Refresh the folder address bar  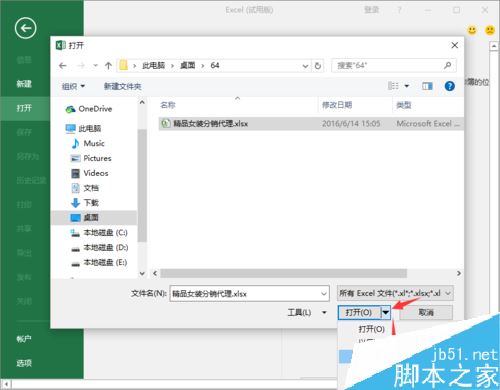[x=318, y=66]
